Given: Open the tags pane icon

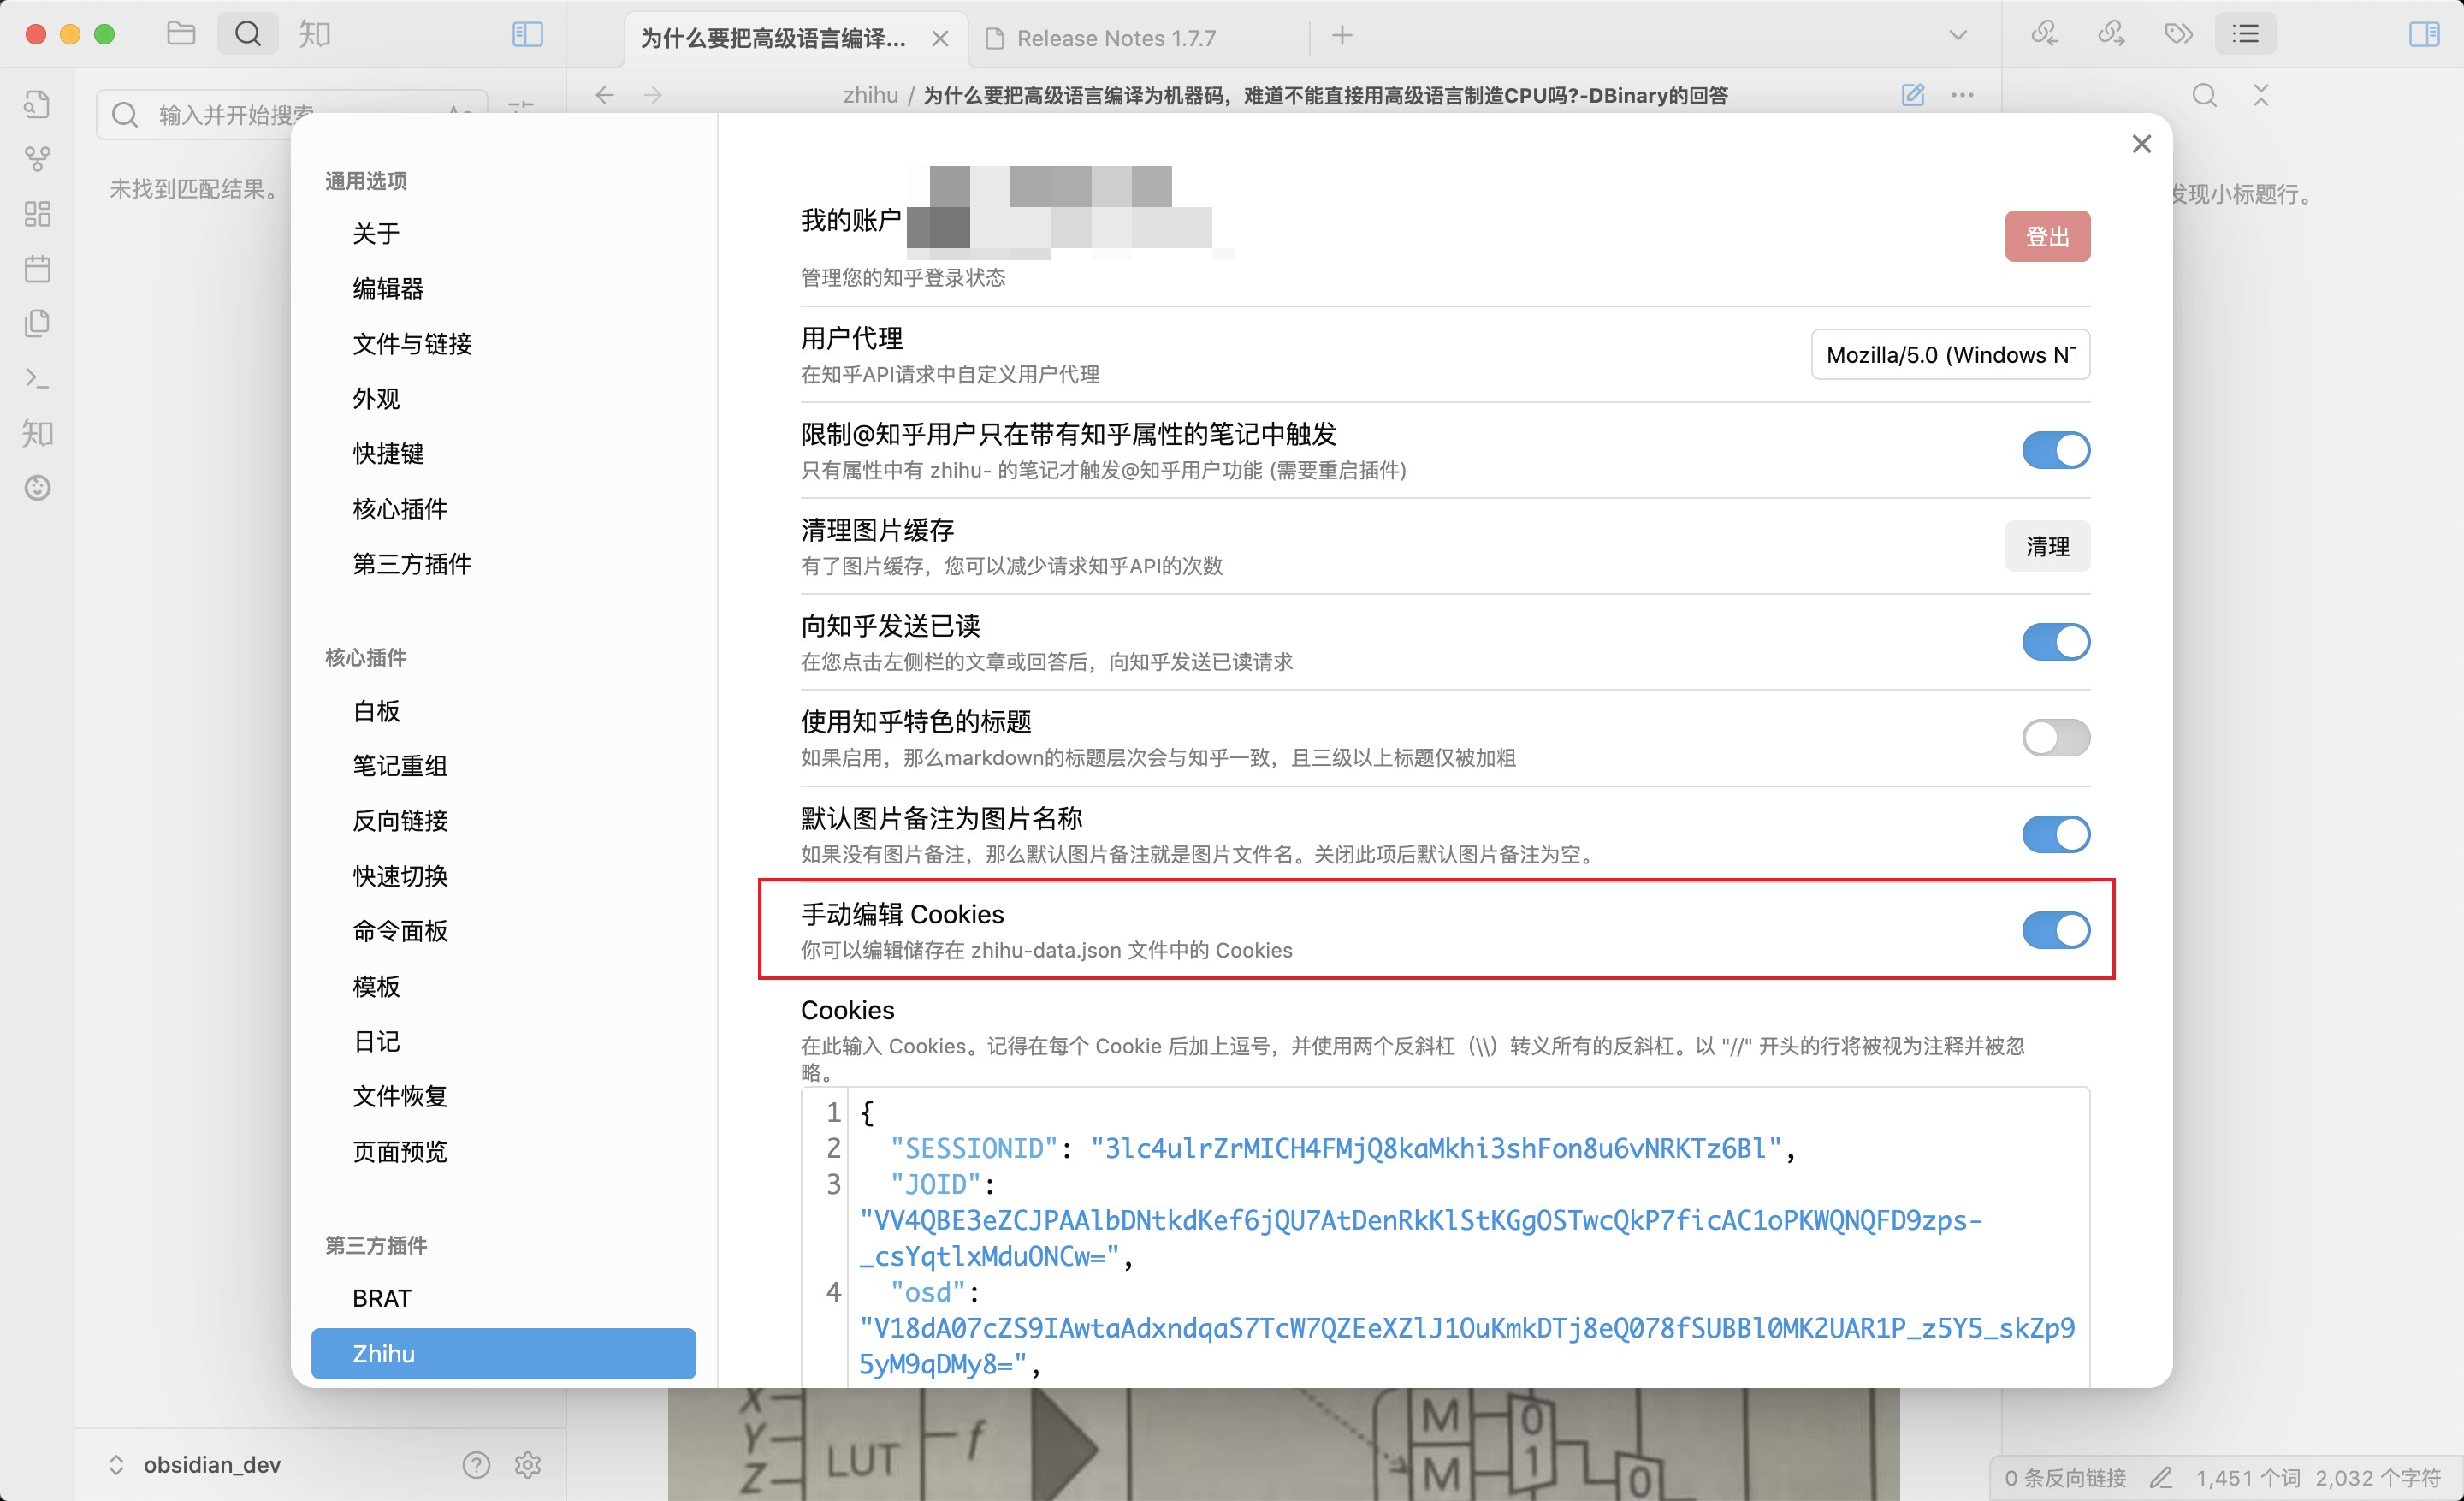Looking at the screenshot, I should 2177,33.
